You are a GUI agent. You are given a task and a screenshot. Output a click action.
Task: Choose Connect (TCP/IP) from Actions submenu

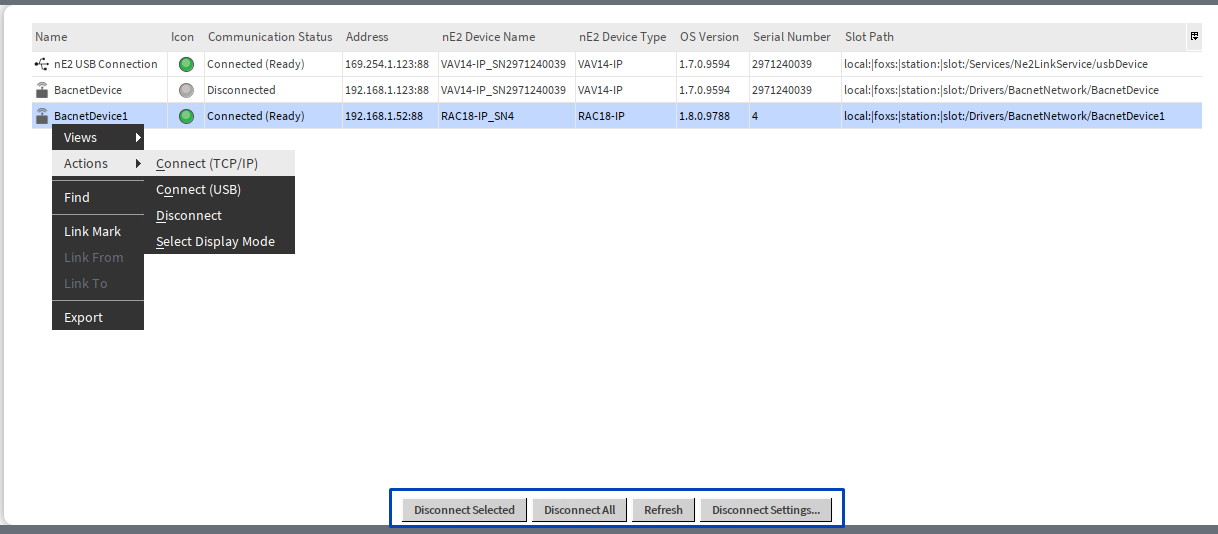pos(207,163)
